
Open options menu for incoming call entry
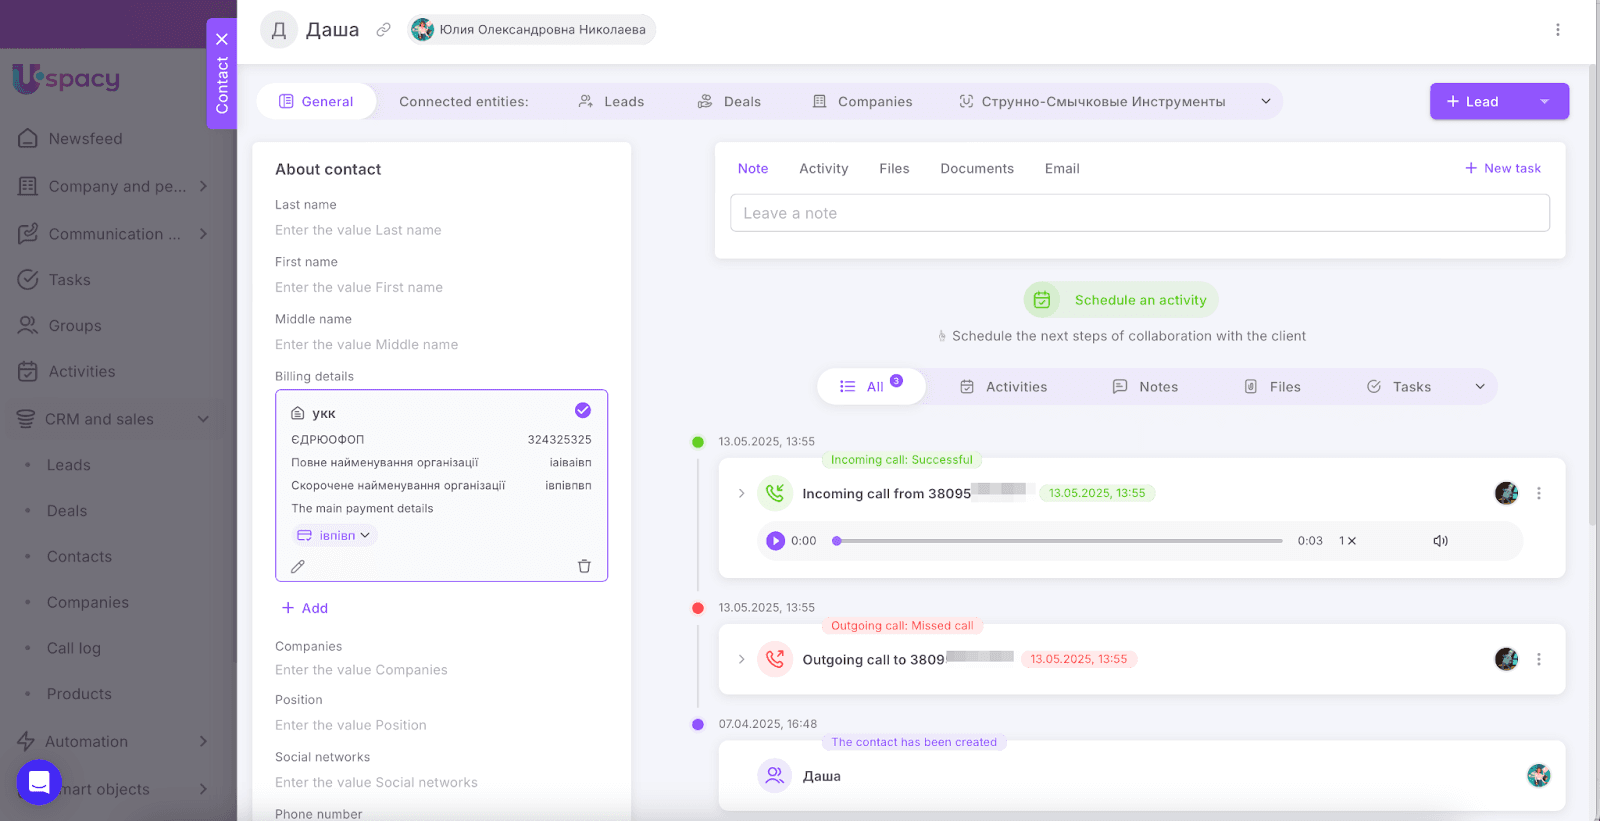1538,493
